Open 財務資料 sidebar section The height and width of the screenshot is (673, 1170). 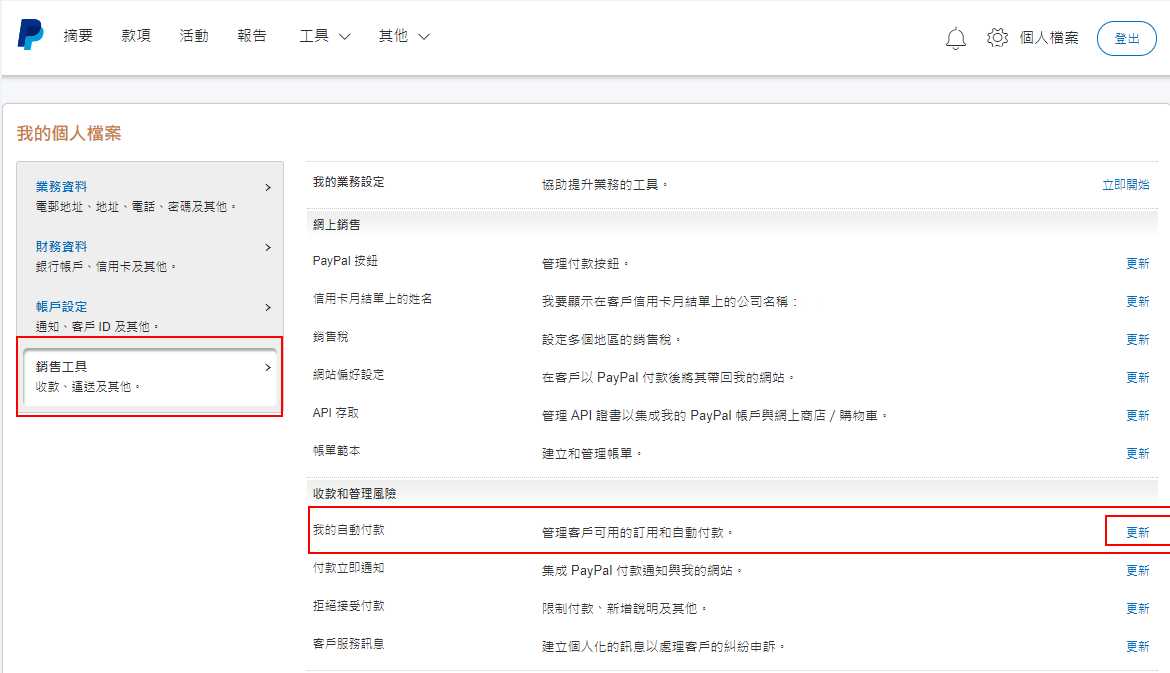[61, 246]
